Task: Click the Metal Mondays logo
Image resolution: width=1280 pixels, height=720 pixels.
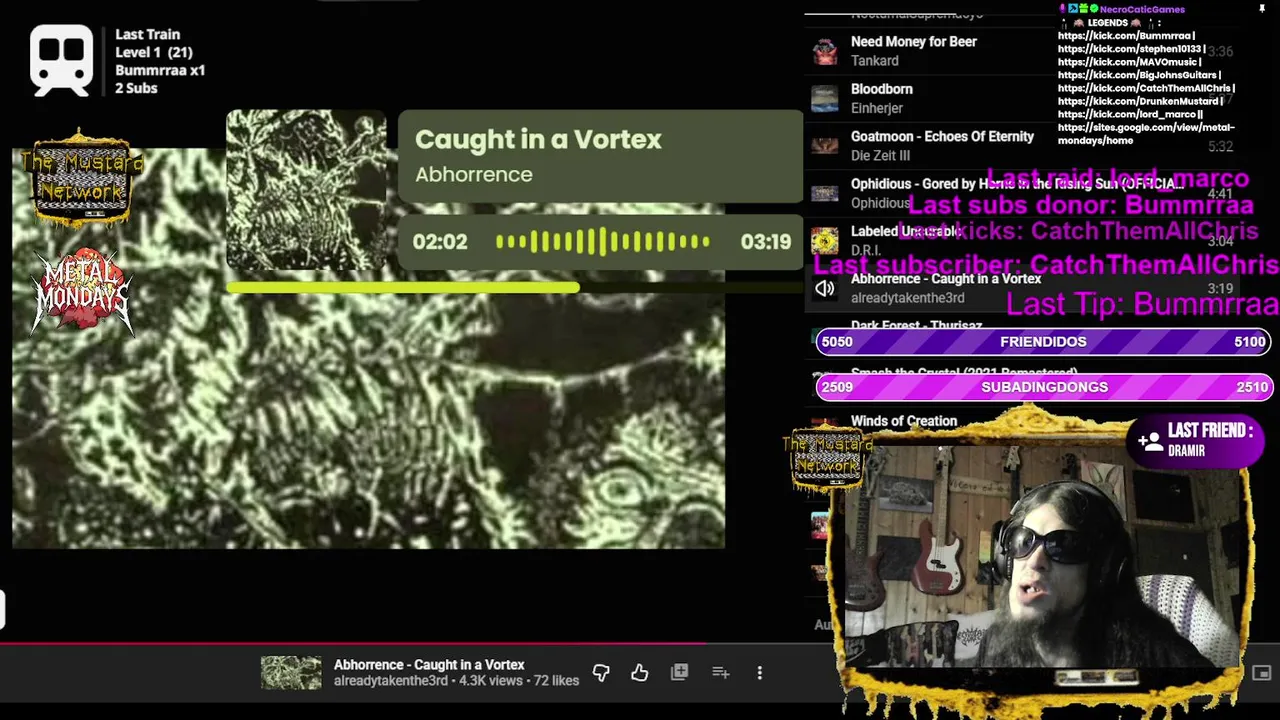Action: 81,291
